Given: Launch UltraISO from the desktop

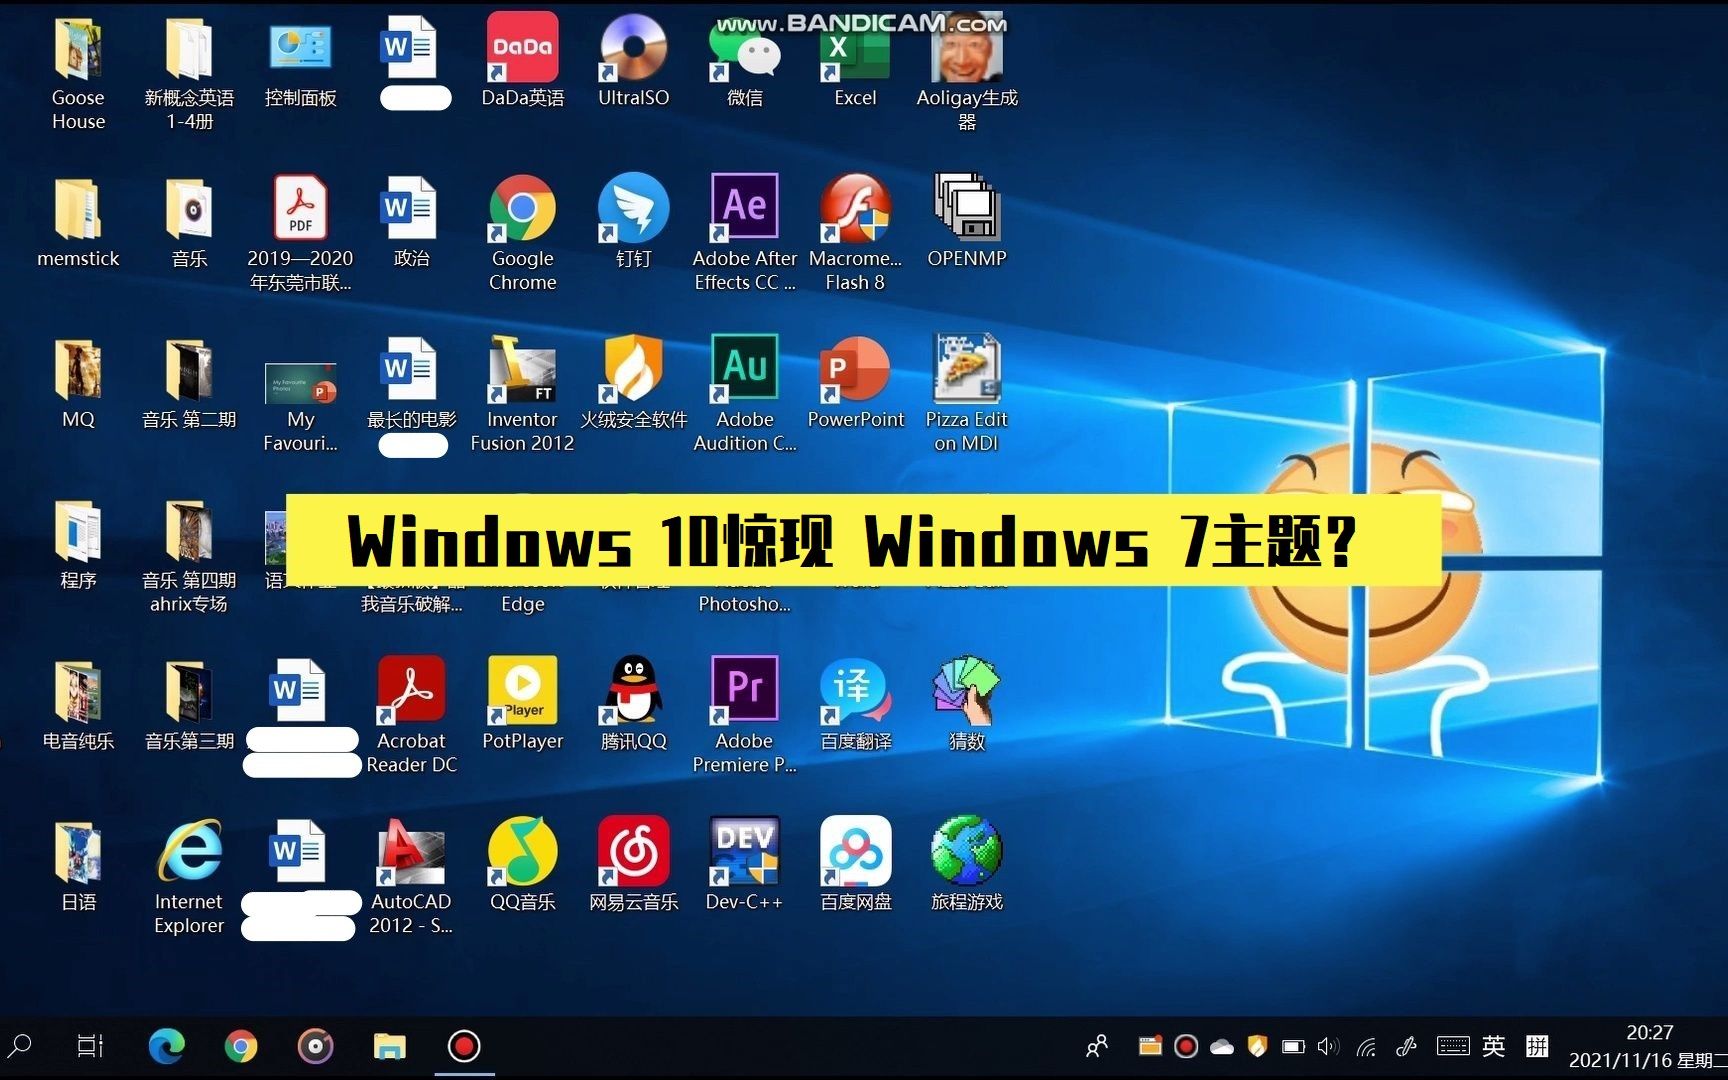Looking at the screenshot, I should point(633,62).
